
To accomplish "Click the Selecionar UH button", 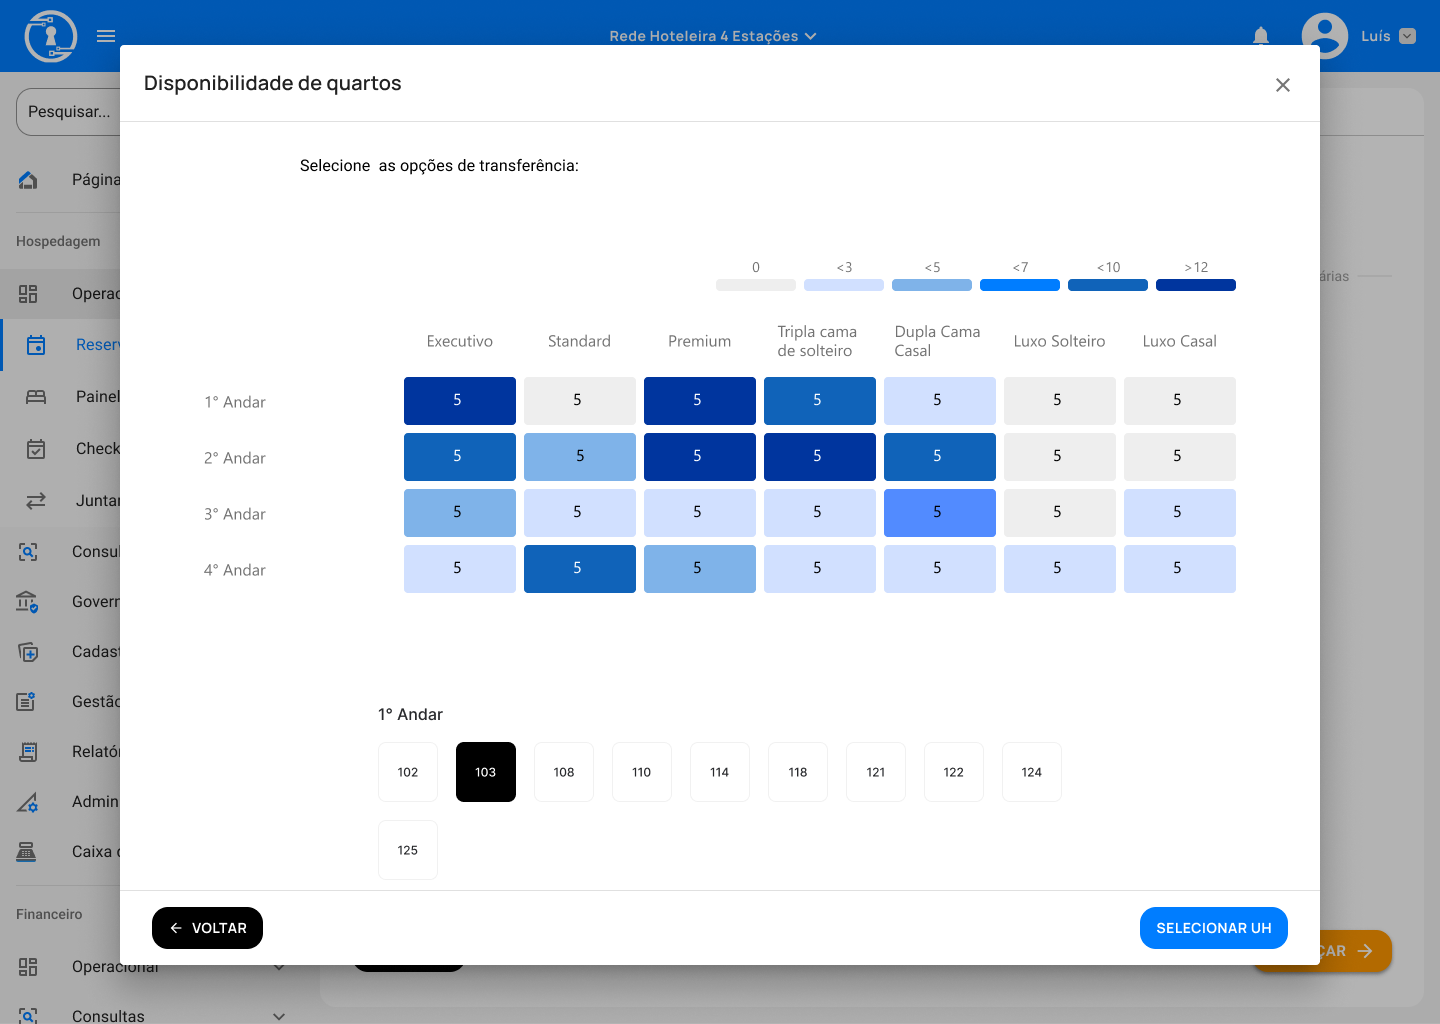I will 1213,928.
